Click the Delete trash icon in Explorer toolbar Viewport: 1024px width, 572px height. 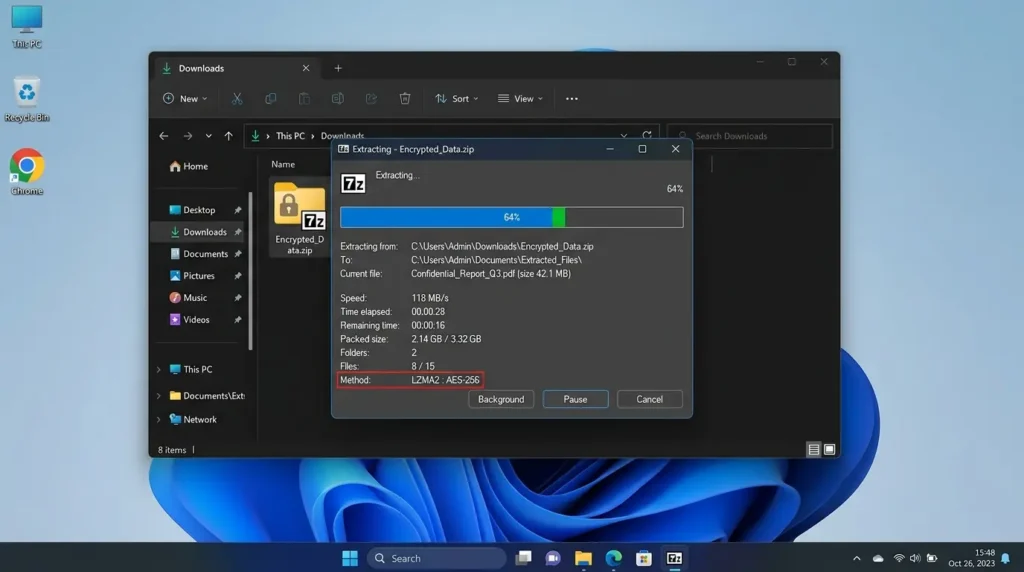(405, 99)
